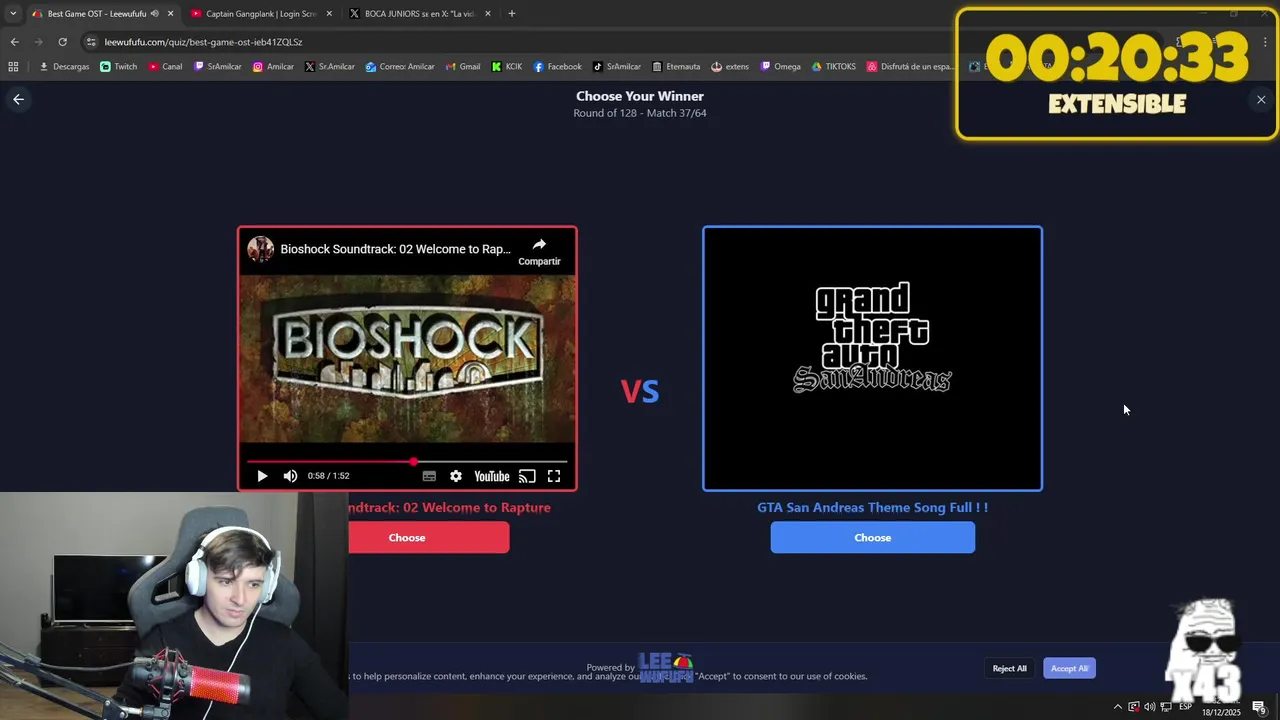Reload the current page
1280x720 pixels.
pyautogui.click(x=62, y=42)
